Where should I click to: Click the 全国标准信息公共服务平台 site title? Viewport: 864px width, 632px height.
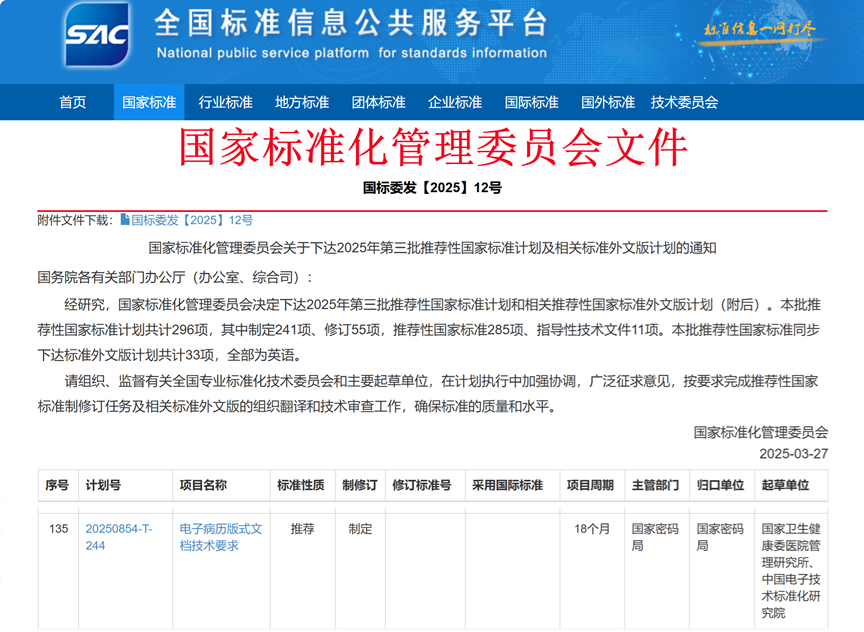(x=351, y=24)
